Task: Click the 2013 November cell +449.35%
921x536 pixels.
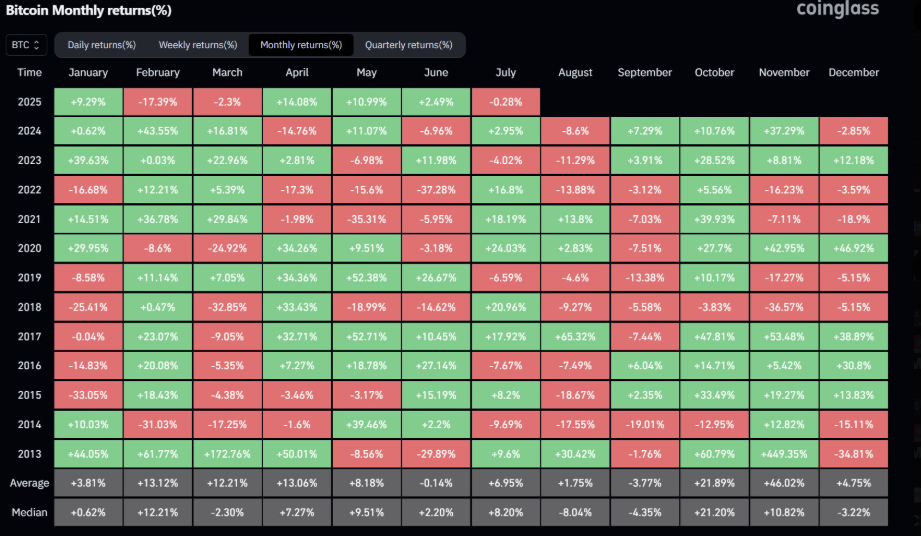Action: (784, 454)
